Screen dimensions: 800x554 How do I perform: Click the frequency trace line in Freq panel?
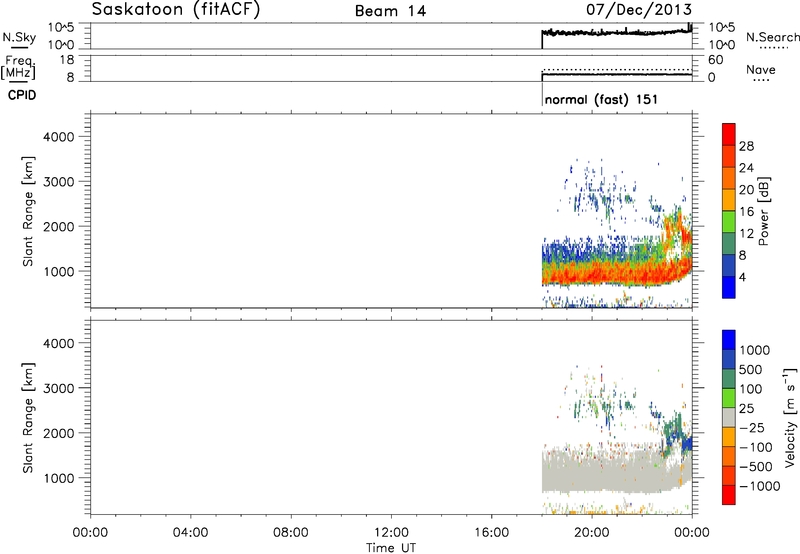pos(616,74)
